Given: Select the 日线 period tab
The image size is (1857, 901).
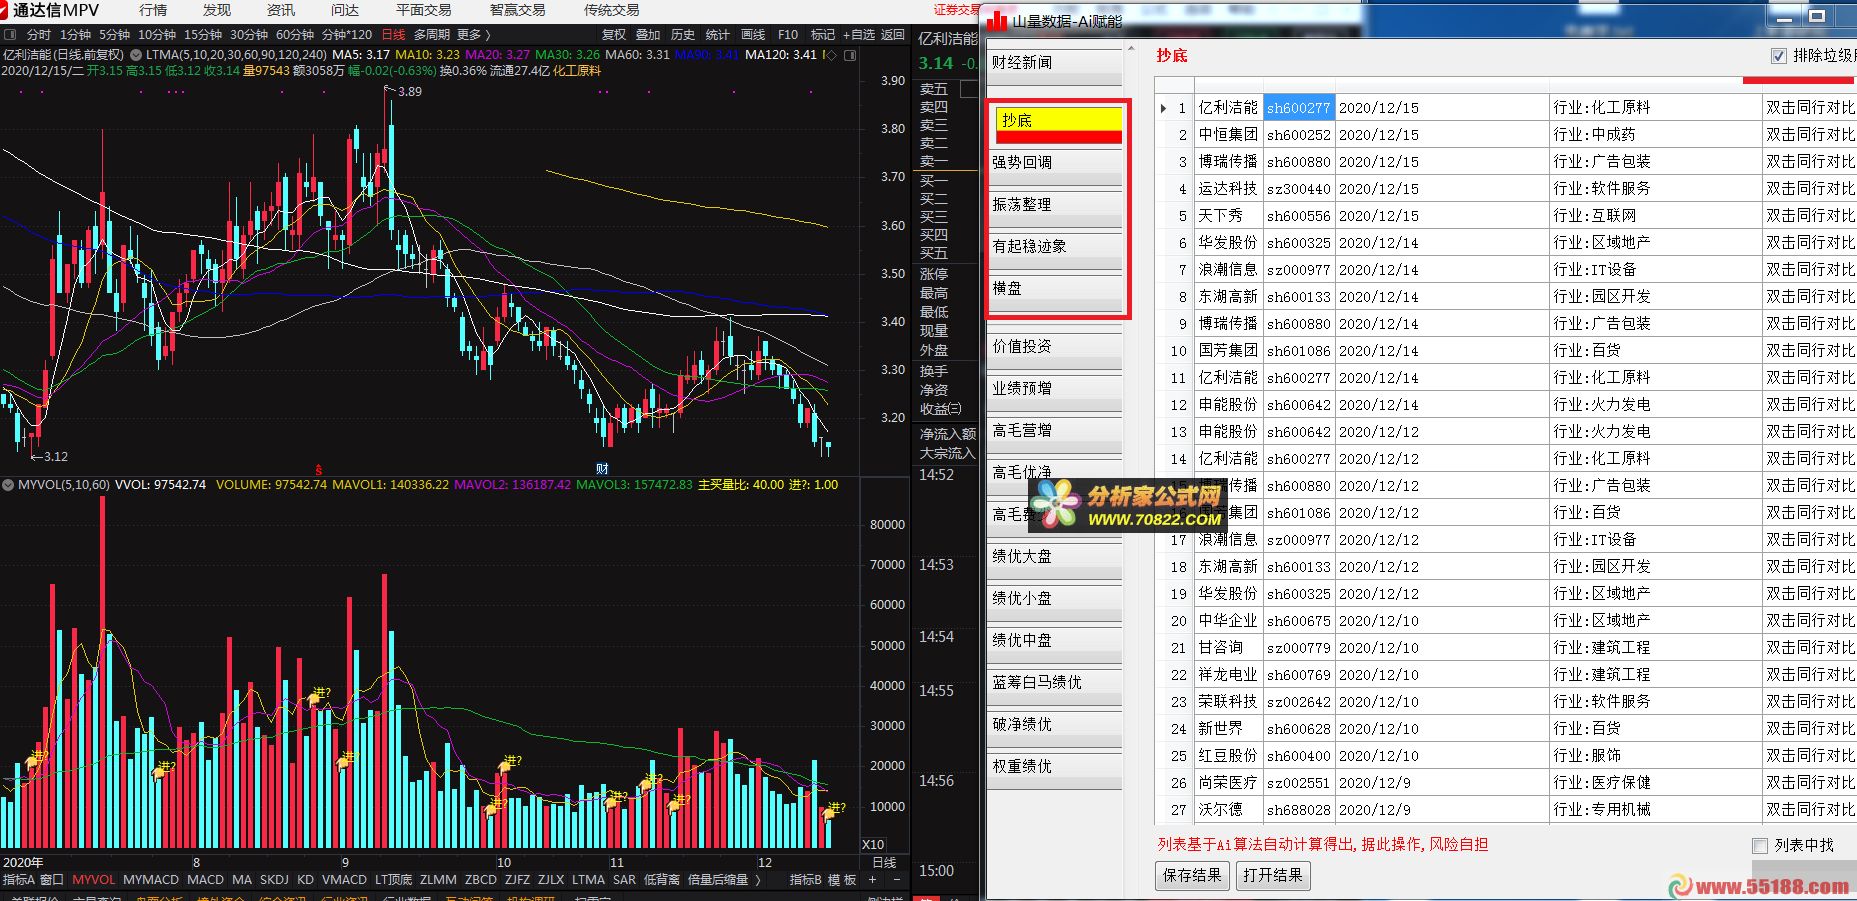Looking at the screenshot, I should (393, 35).
